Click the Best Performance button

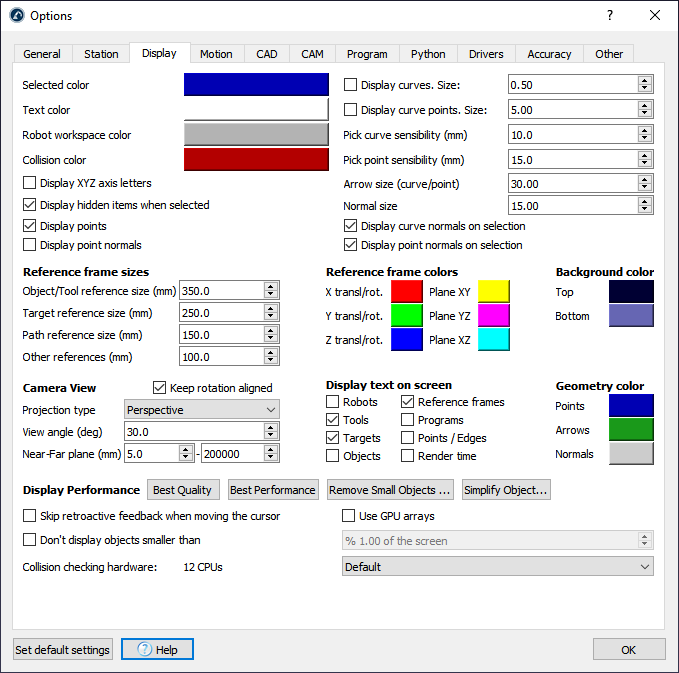click(x=272, y=490)
